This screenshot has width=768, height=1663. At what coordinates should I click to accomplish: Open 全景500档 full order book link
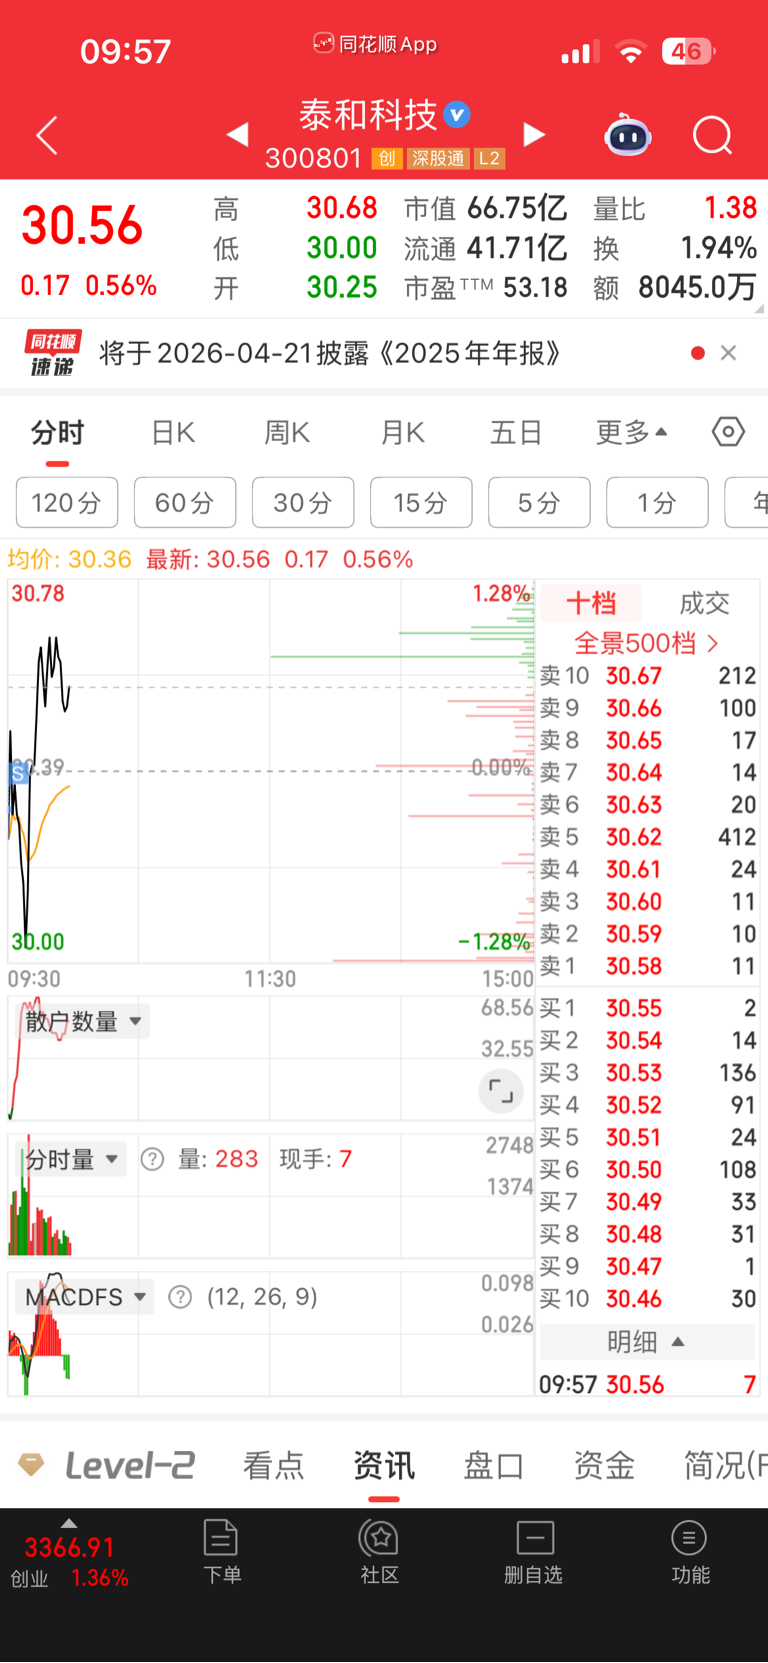click(646, 643)
